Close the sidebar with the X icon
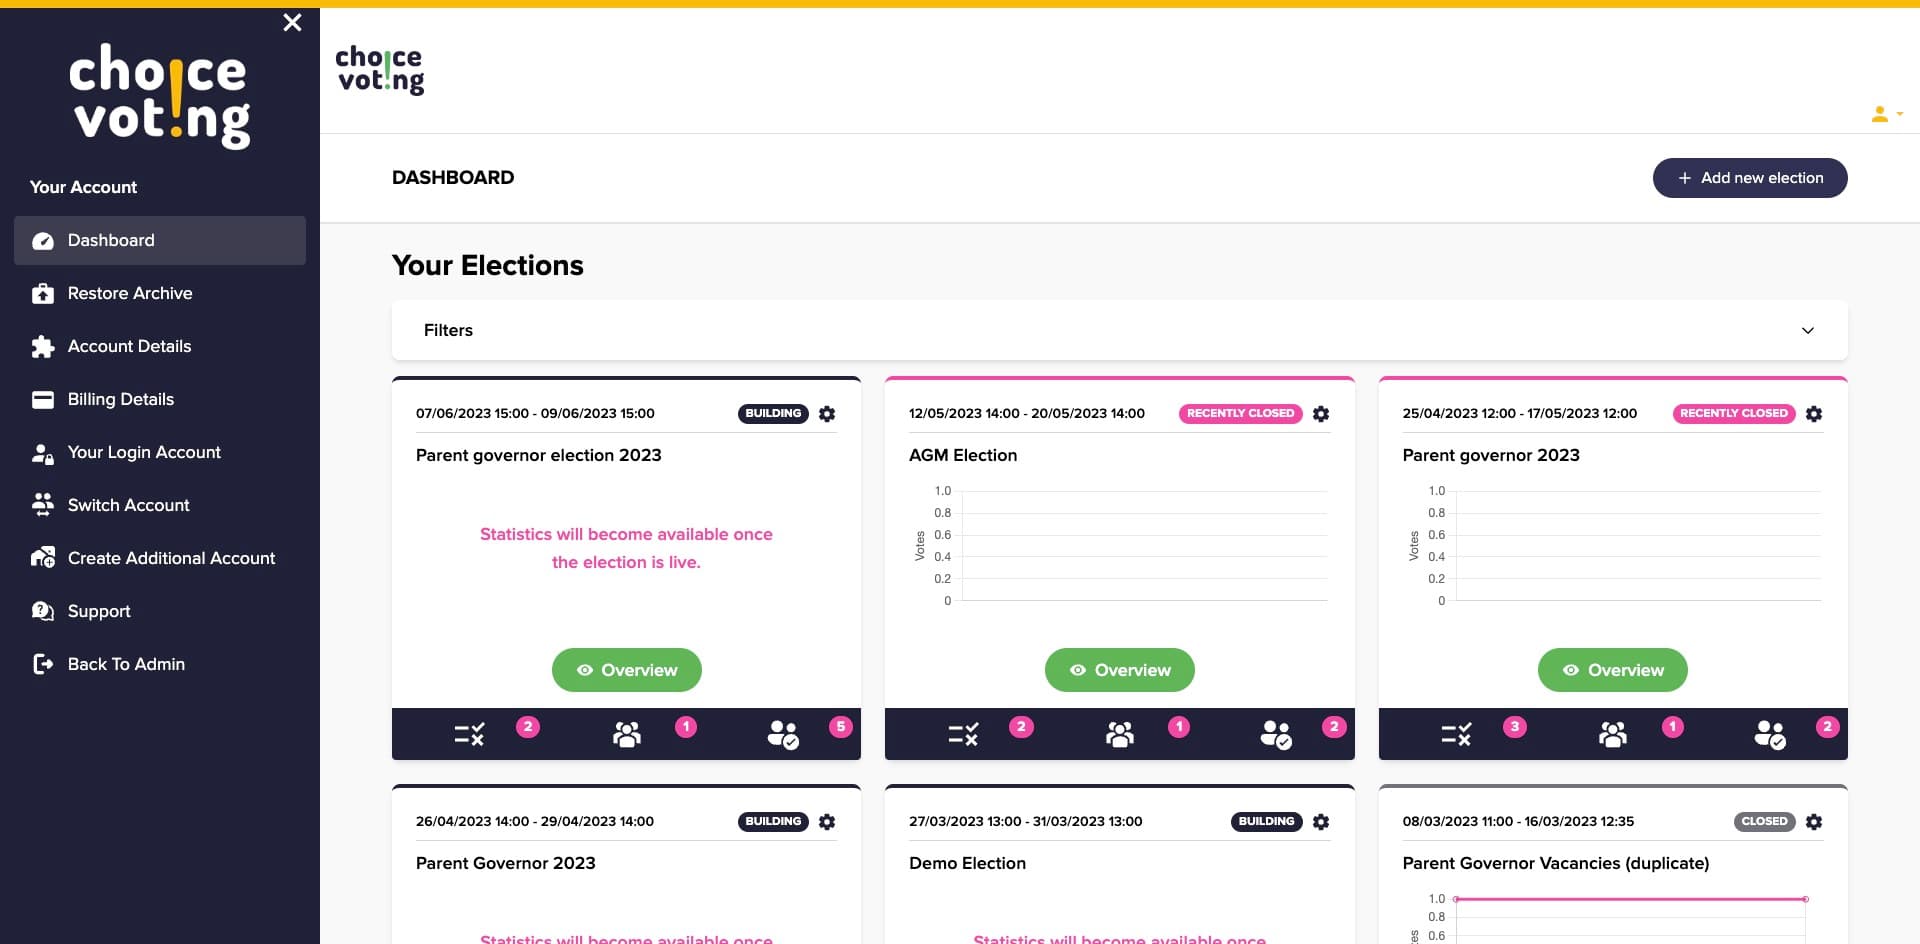Image resolution: width=1920 pixels, height=944 pixels. pos(292,22)
